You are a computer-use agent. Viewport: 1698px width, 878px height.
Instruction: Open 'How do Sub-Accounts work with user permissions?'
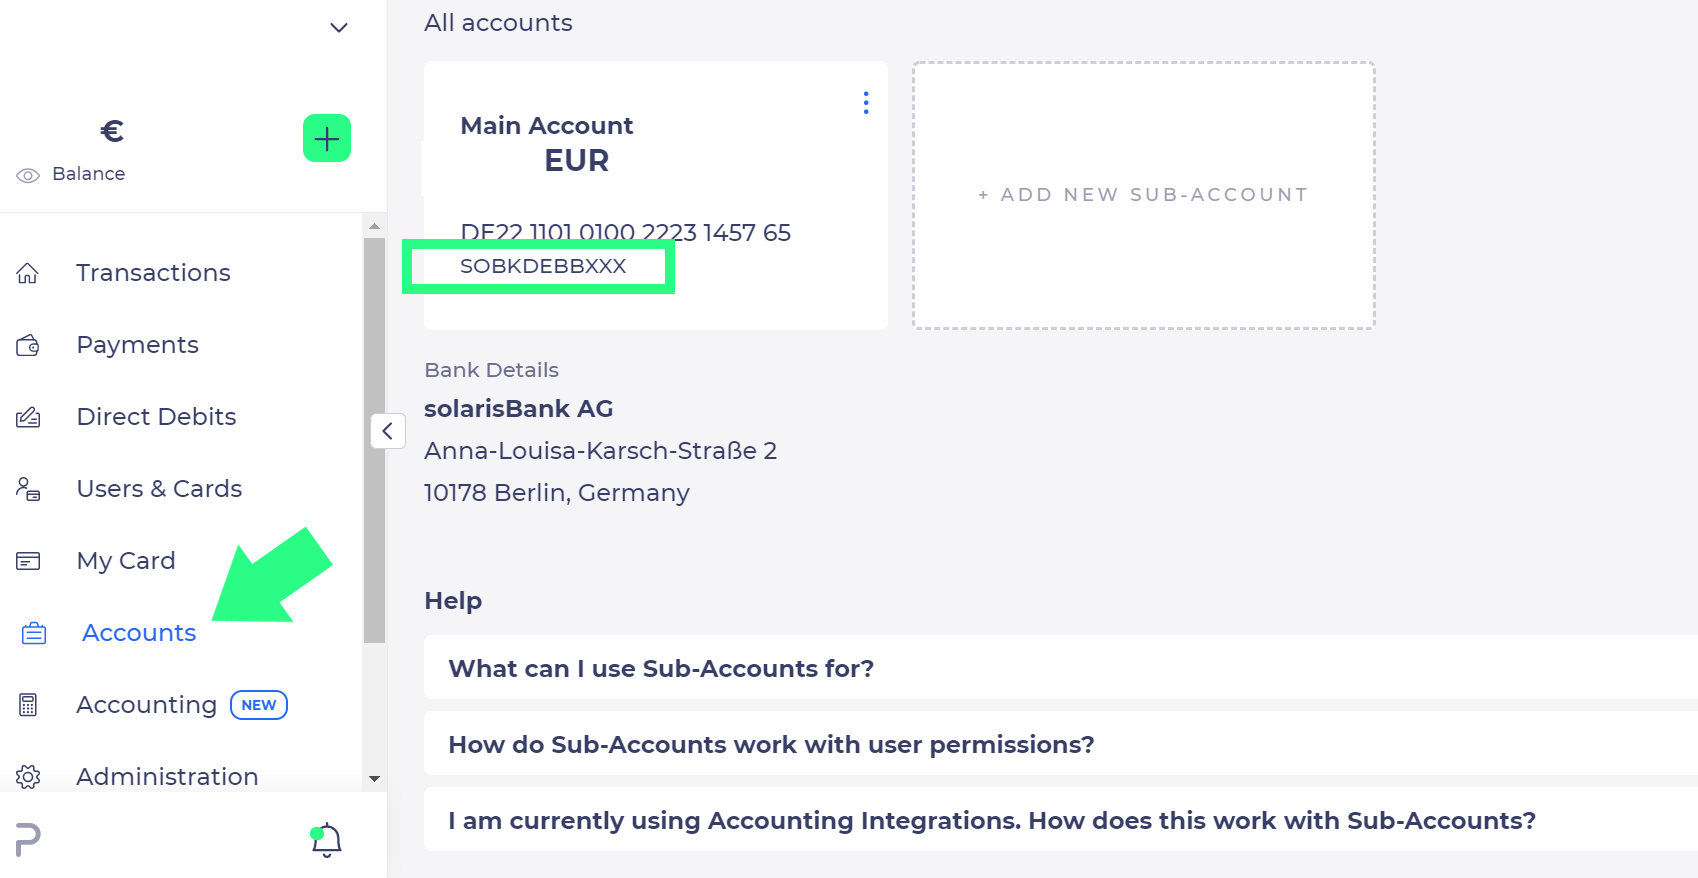tap(771, 744)
